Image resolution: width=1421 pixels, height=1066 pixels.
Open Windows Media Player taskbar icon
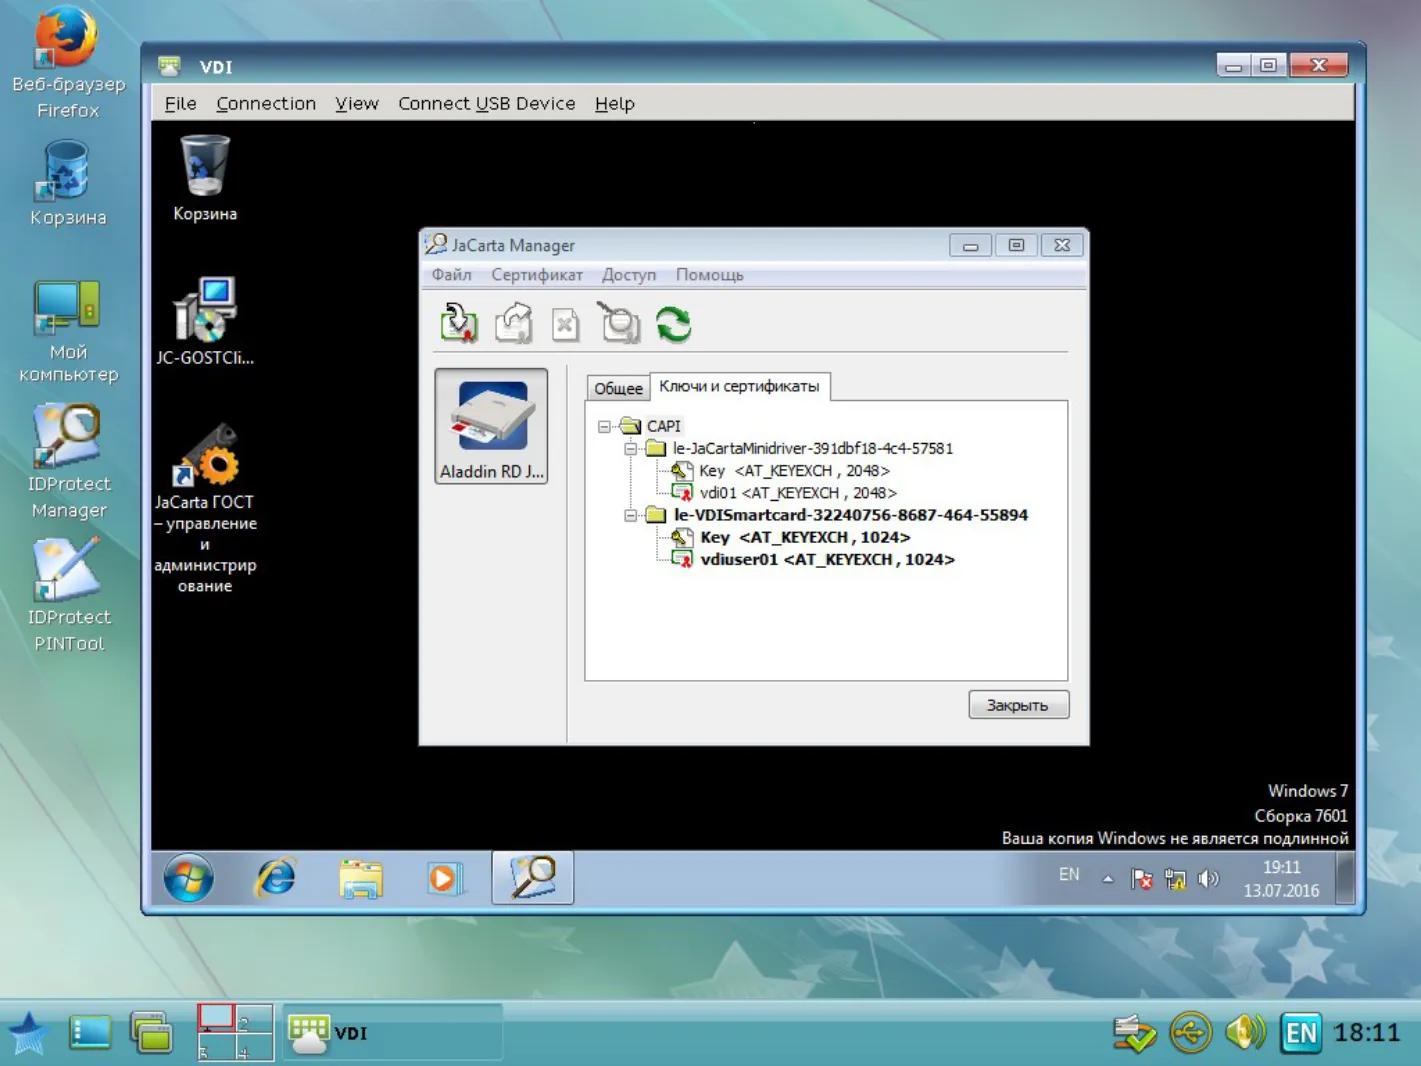point(444,879)
